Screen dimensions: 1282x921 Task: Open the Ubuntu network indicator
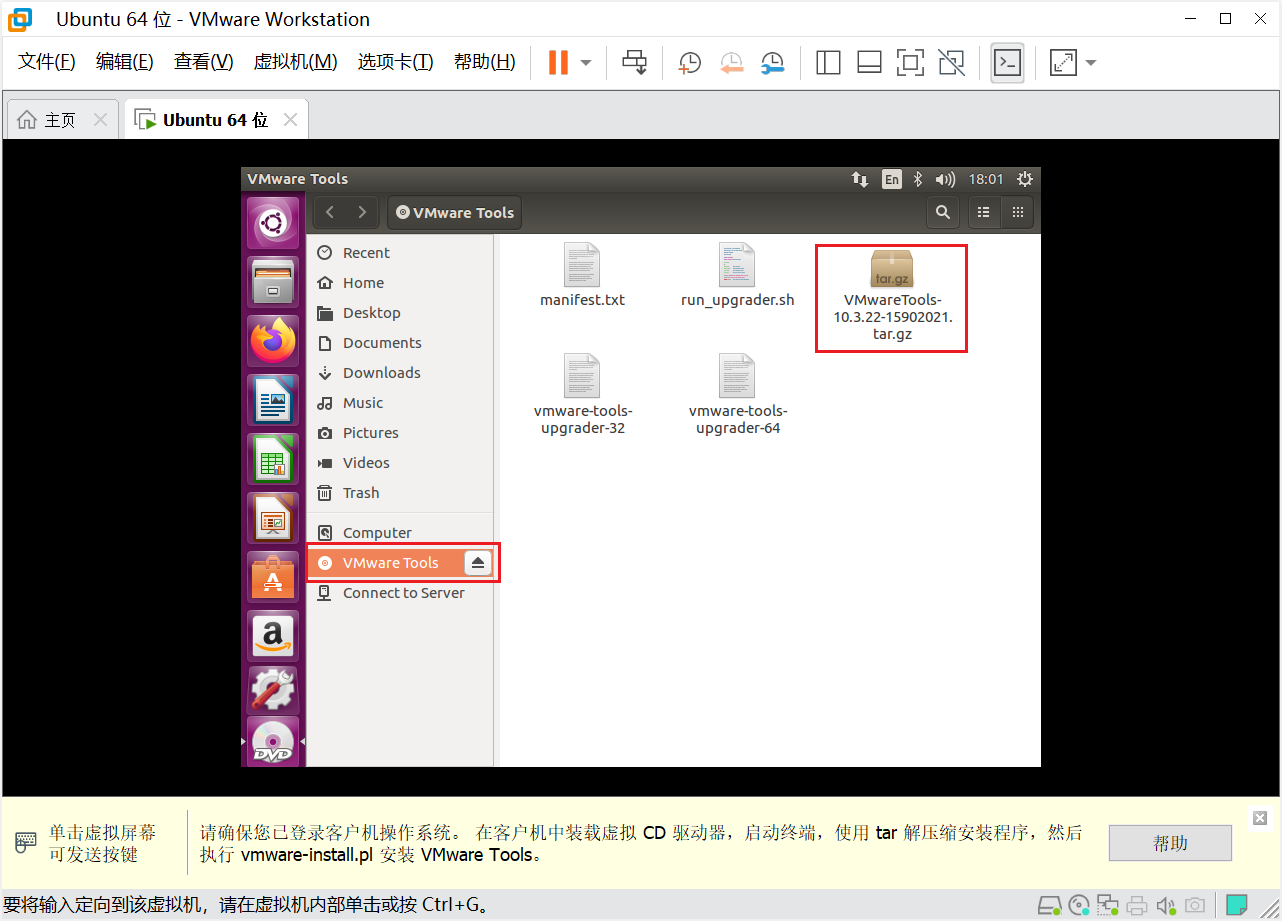(x=860, y=179)
